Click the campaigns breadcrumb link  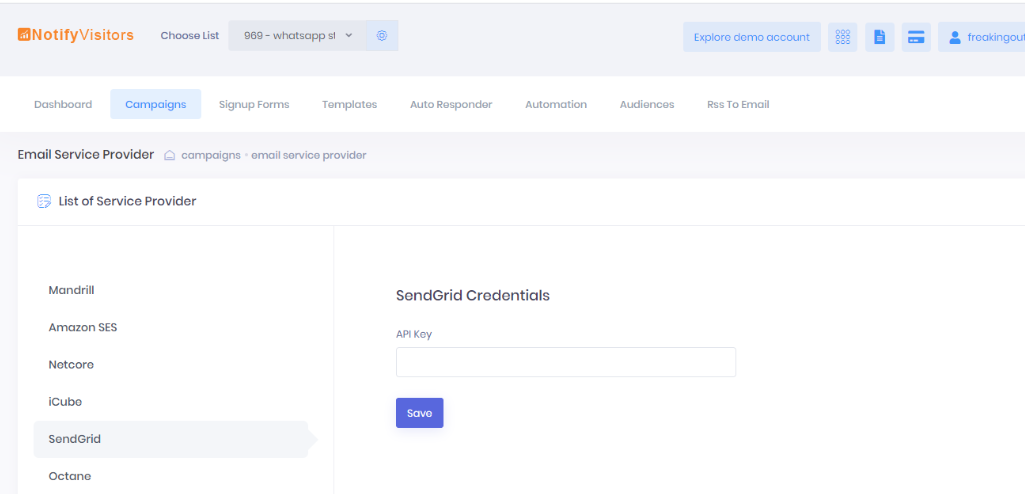point(210,156)
